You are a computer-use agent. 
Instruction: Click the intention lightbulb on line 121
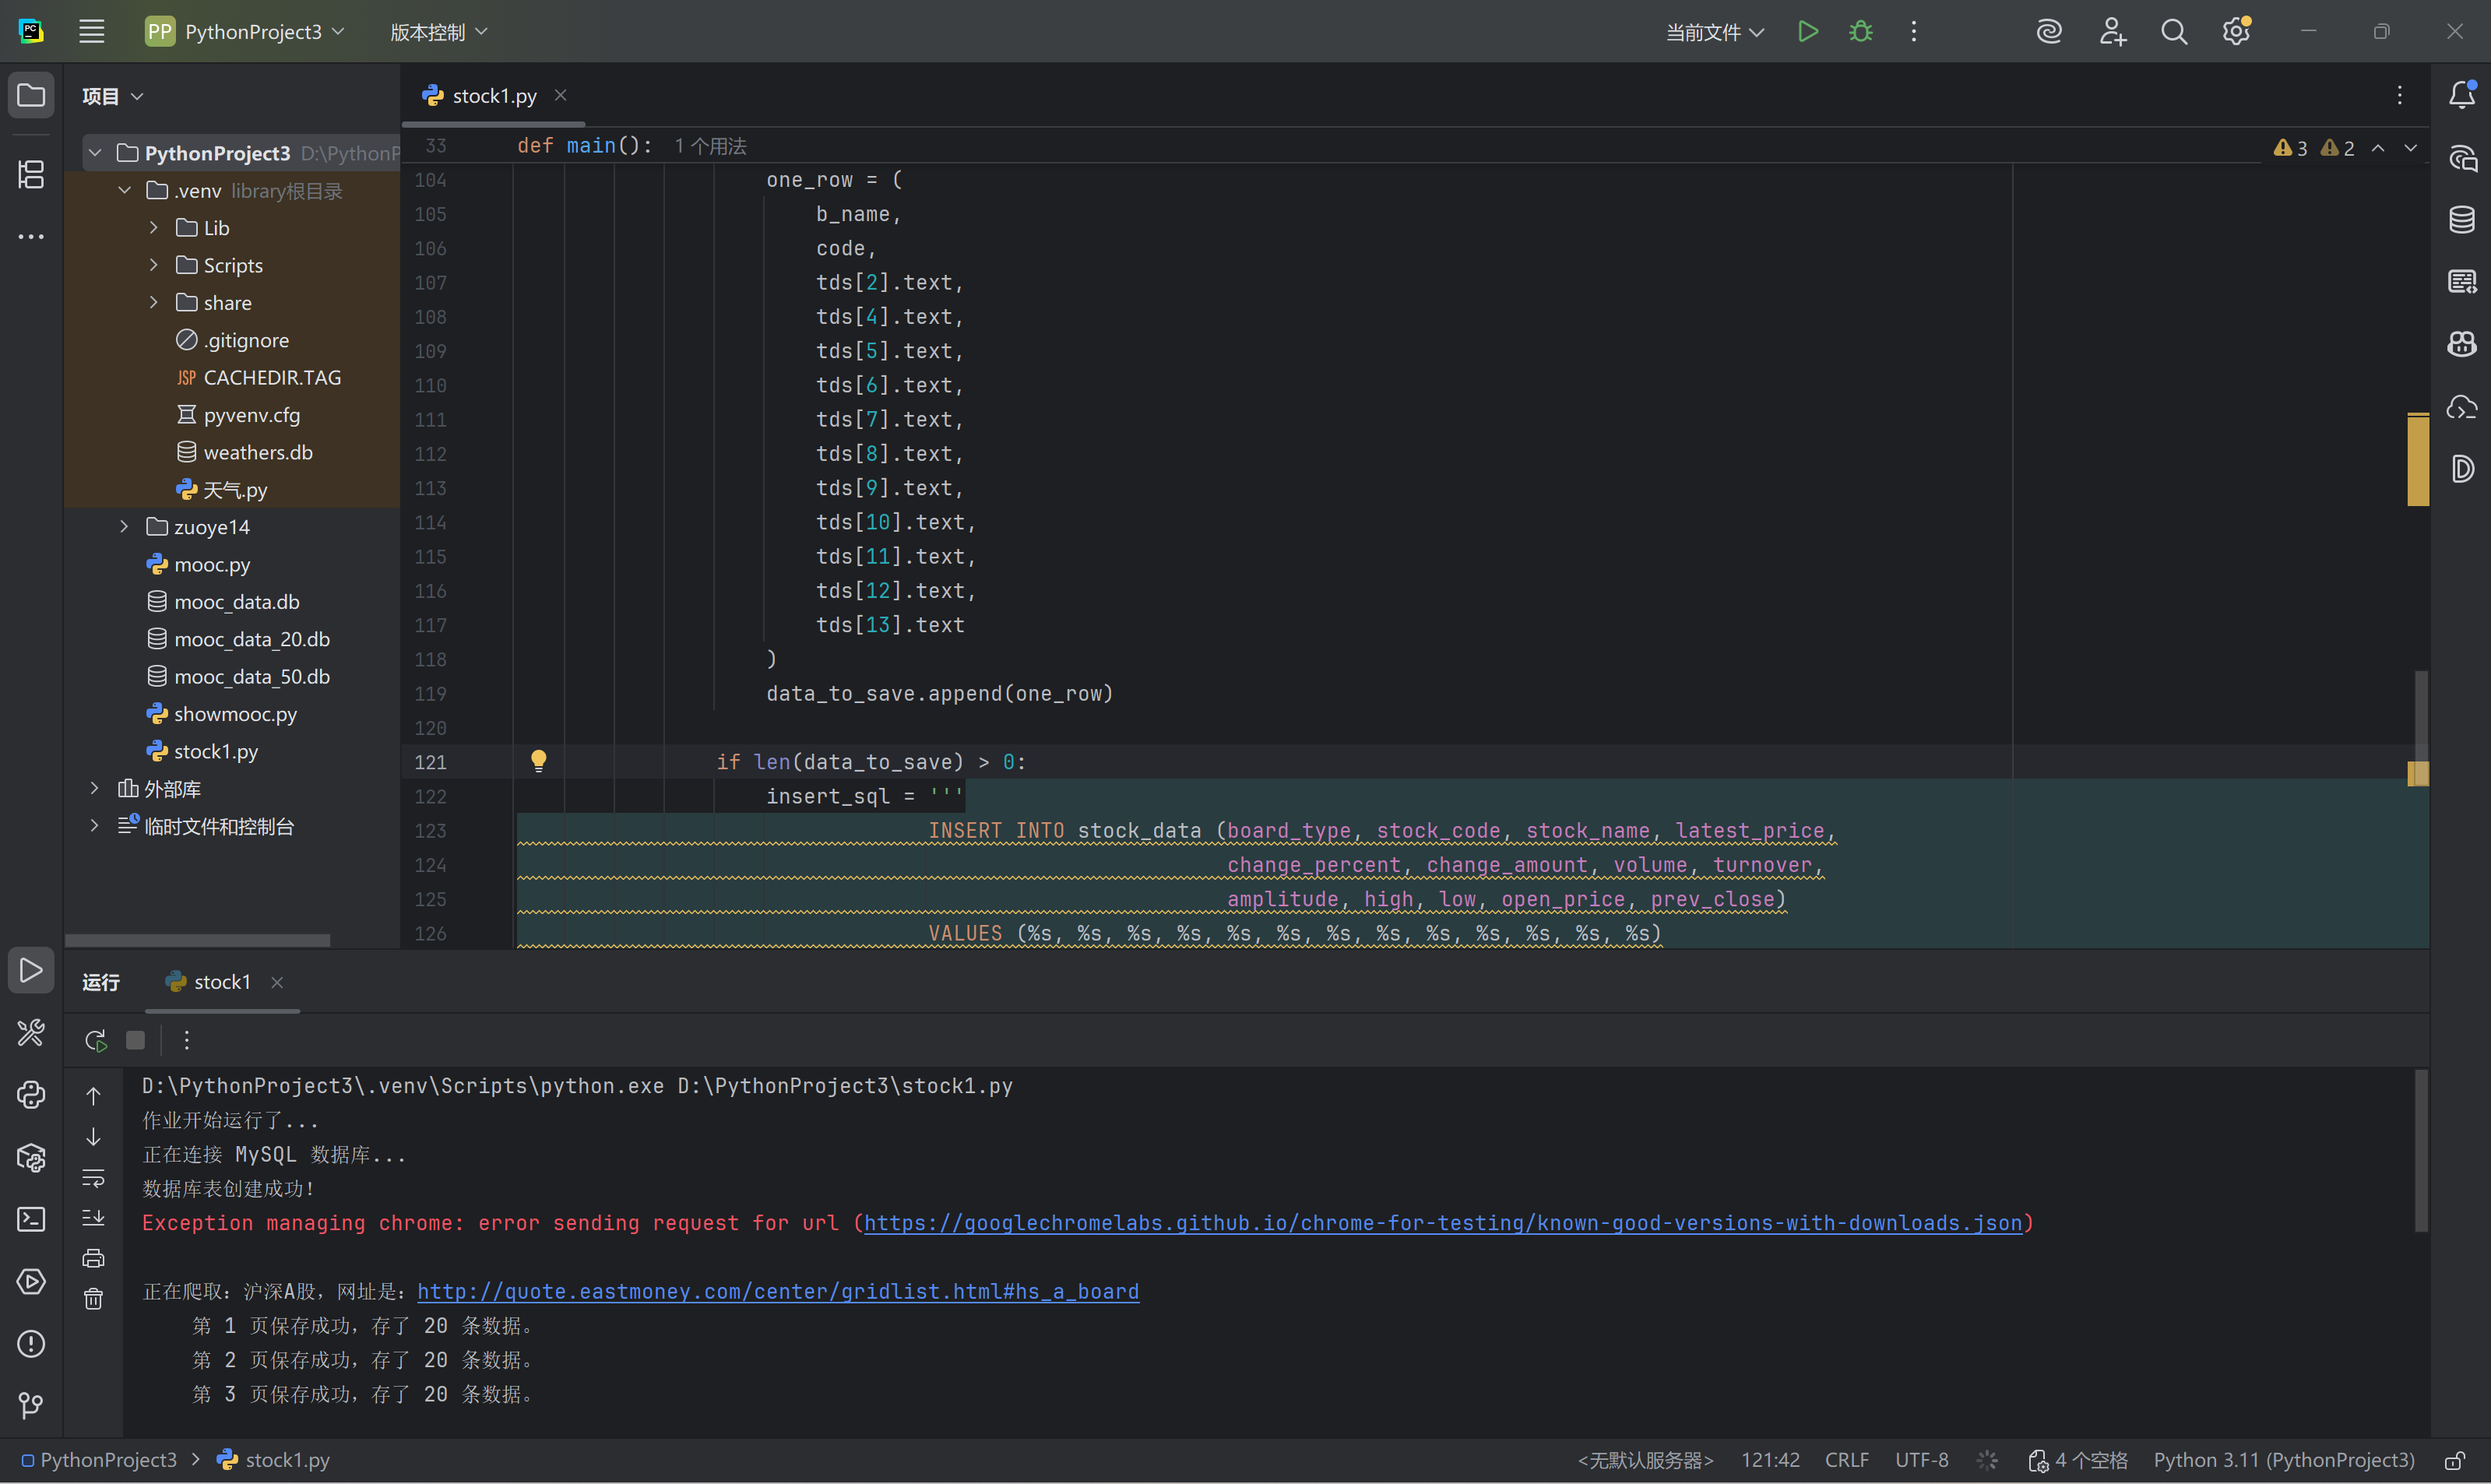[538, 761]
